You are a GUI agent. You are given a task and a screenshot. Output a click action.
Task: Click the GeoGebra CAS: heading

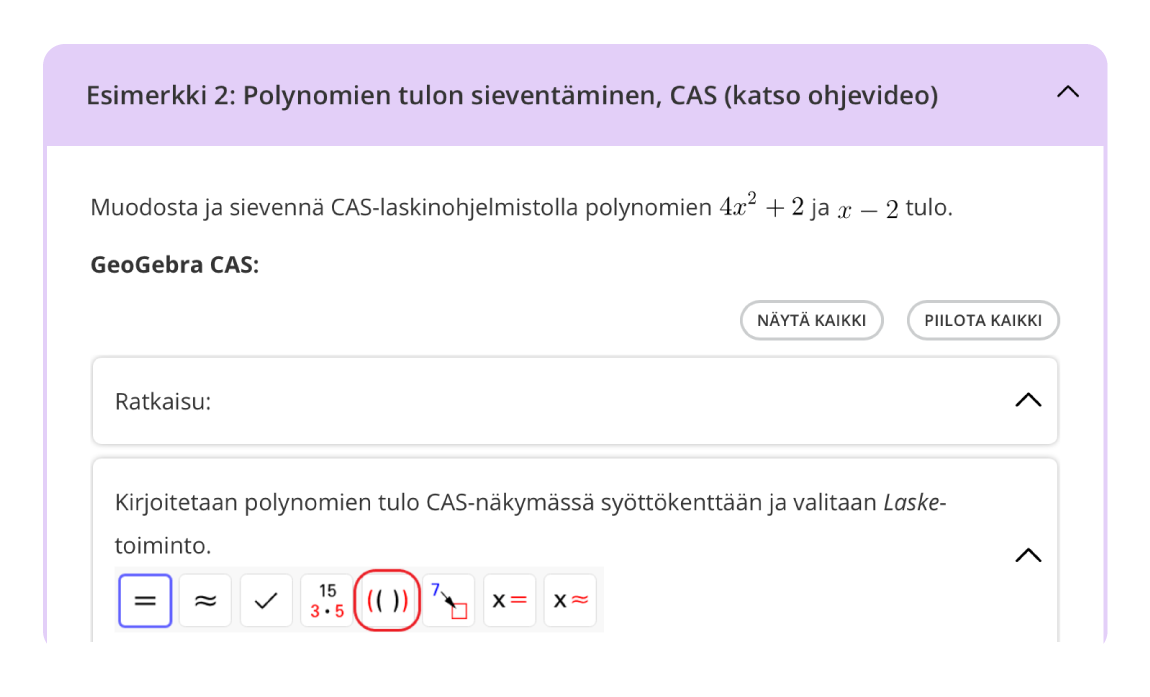[x=174, y=265]
